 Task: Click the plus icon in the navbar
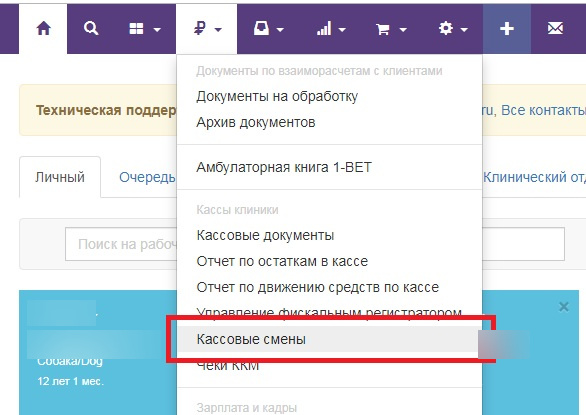[x=507, y=28]
